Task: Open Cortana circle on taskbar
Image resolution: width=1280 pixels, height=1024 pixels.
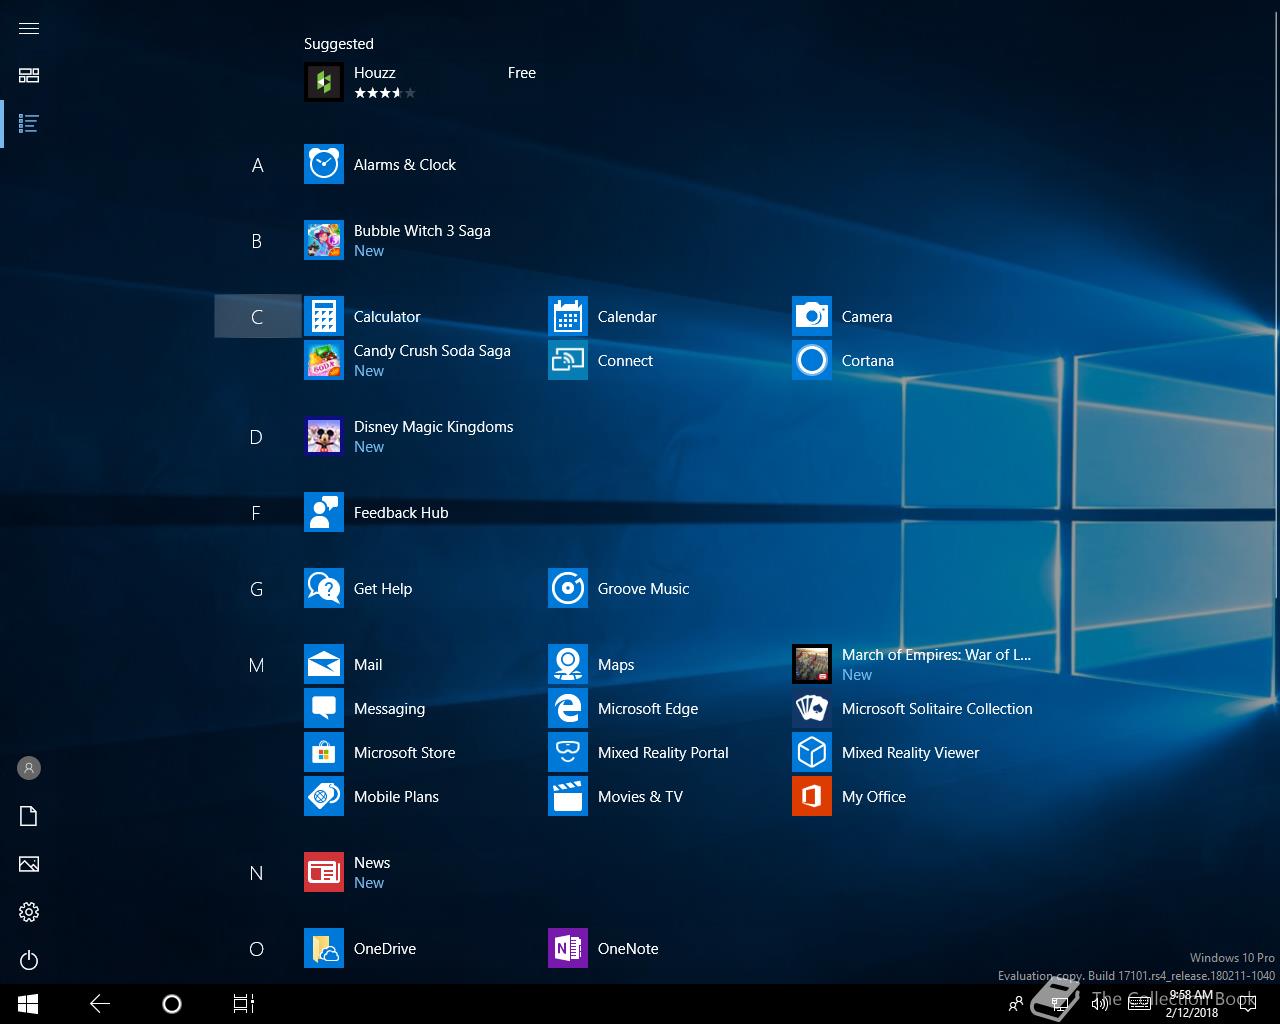Action: [x=172, y=1004]
